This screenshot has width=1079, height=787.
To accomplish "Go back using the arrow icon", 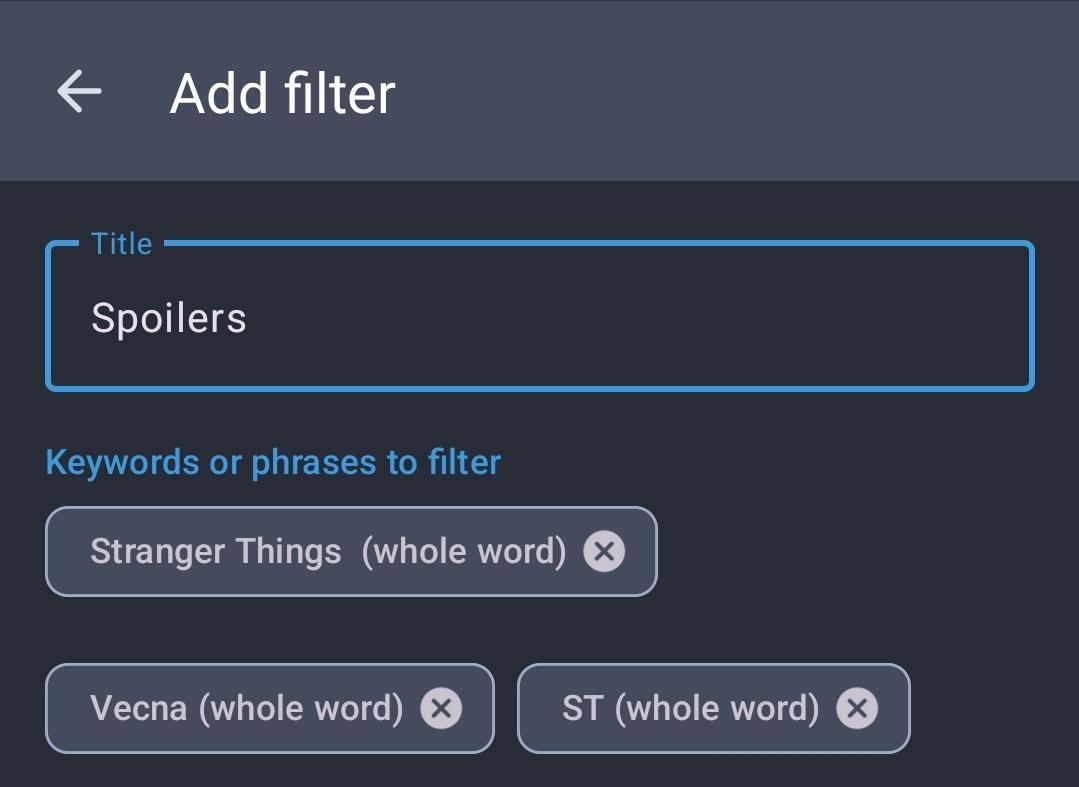I will click(x=79, y=92).
